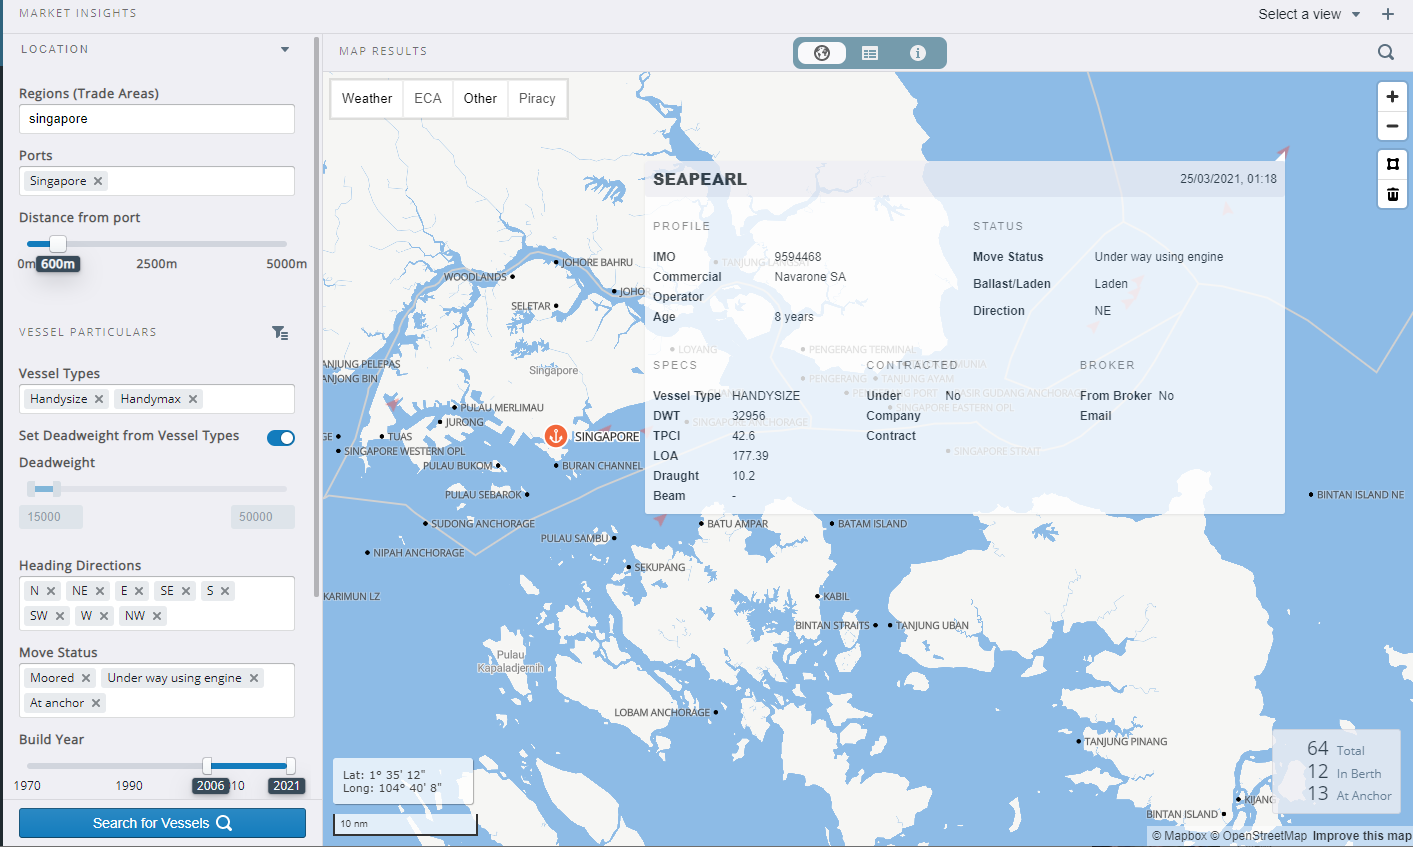Click the Singapore port anchor marker
The width and height of the screenshot is (1413, 847).
(x=556, y=435)
